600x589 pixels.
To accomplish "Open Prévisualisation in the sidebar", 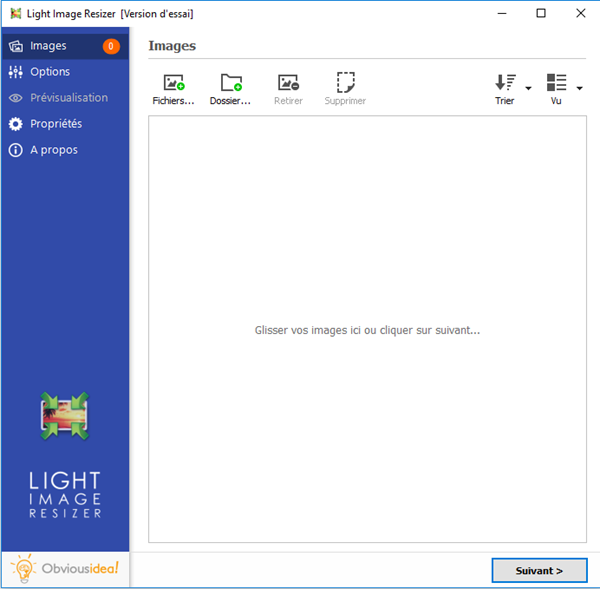I will pyautogui.click(x=65, y=98).
